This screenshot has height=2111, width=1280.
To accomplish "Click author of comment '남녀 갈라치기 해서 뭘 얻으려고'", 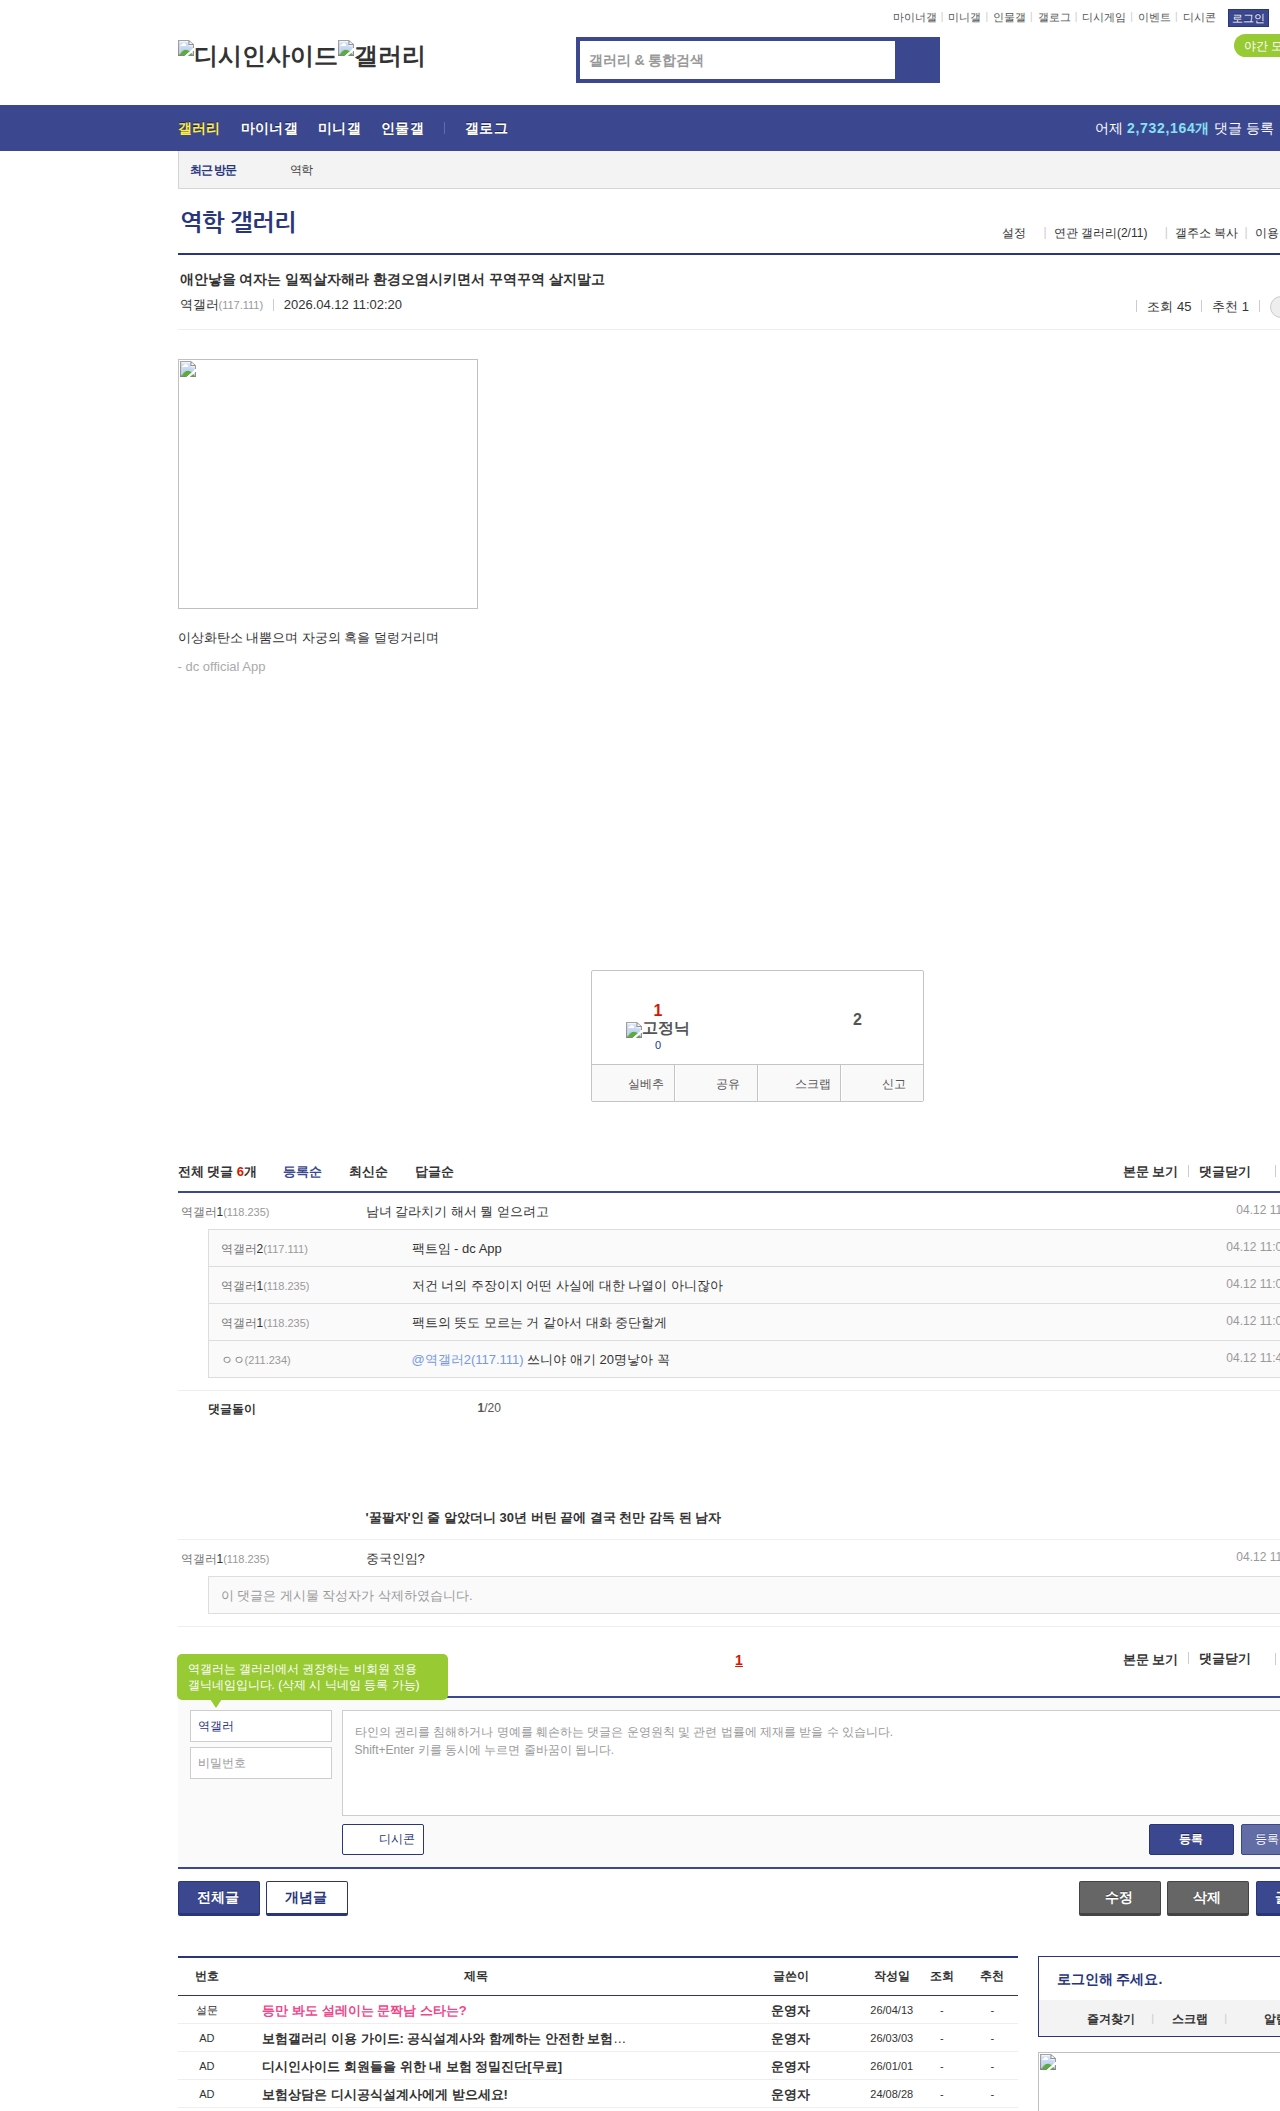I will click(x=225, y=1212).
